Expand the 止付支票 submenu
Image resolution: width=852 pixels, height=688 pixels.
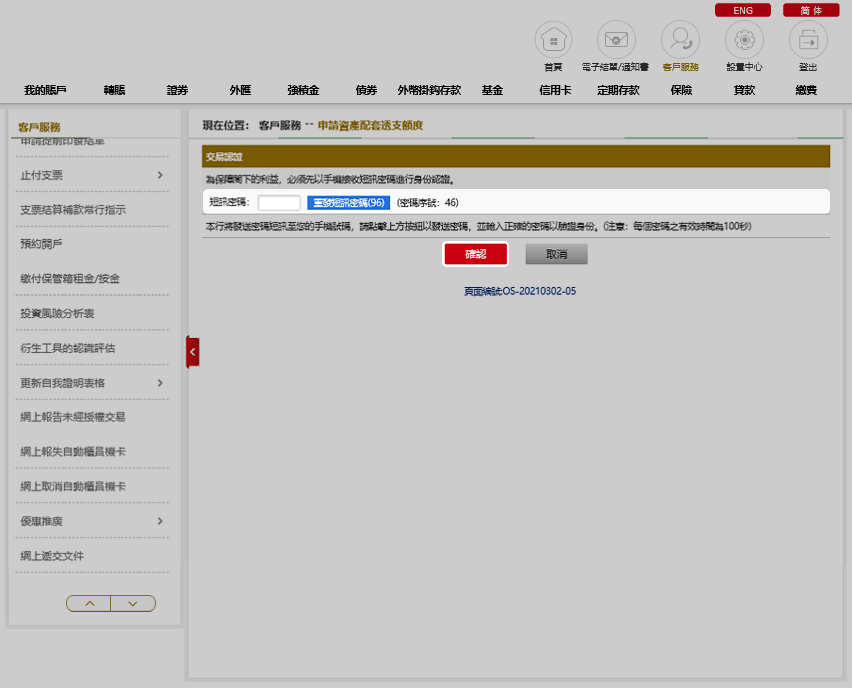[x=160, y=176]
